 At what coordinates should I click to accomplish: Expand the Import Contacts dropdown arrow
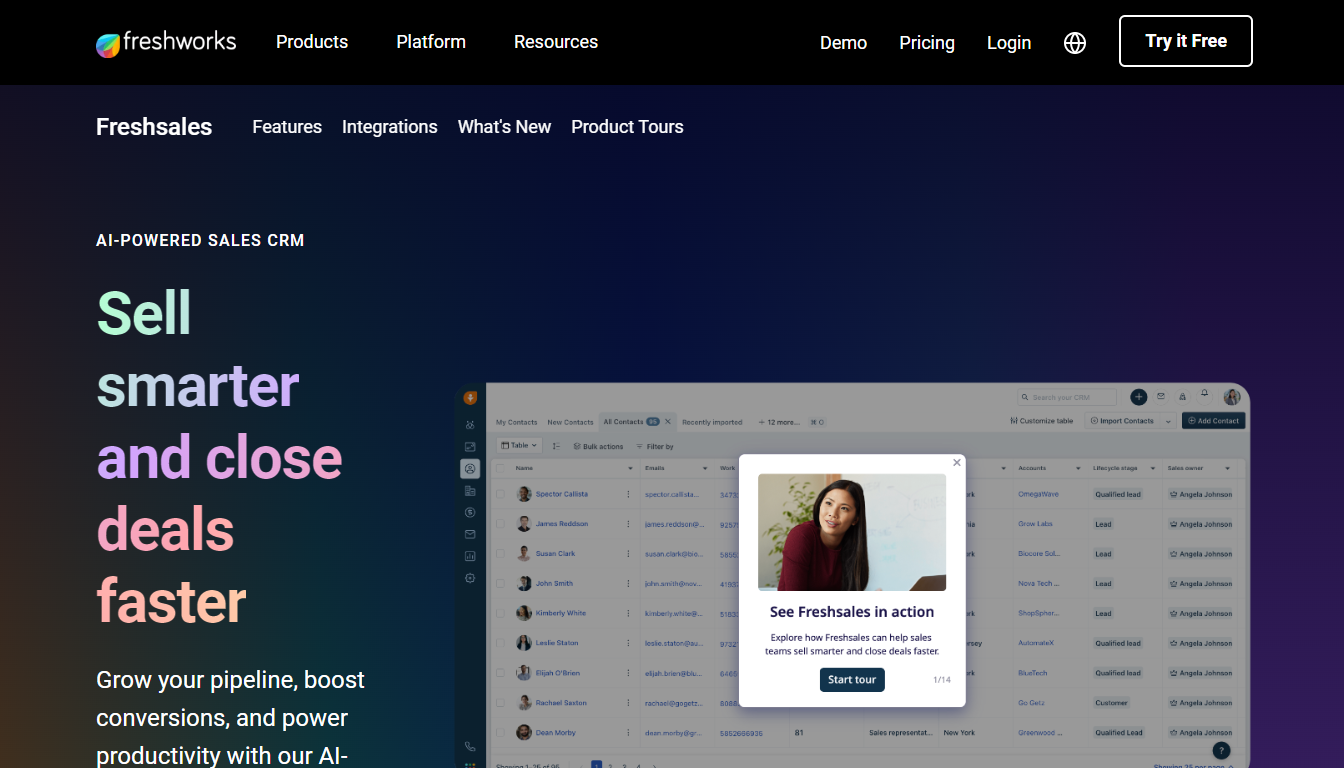coord(1169,421)
